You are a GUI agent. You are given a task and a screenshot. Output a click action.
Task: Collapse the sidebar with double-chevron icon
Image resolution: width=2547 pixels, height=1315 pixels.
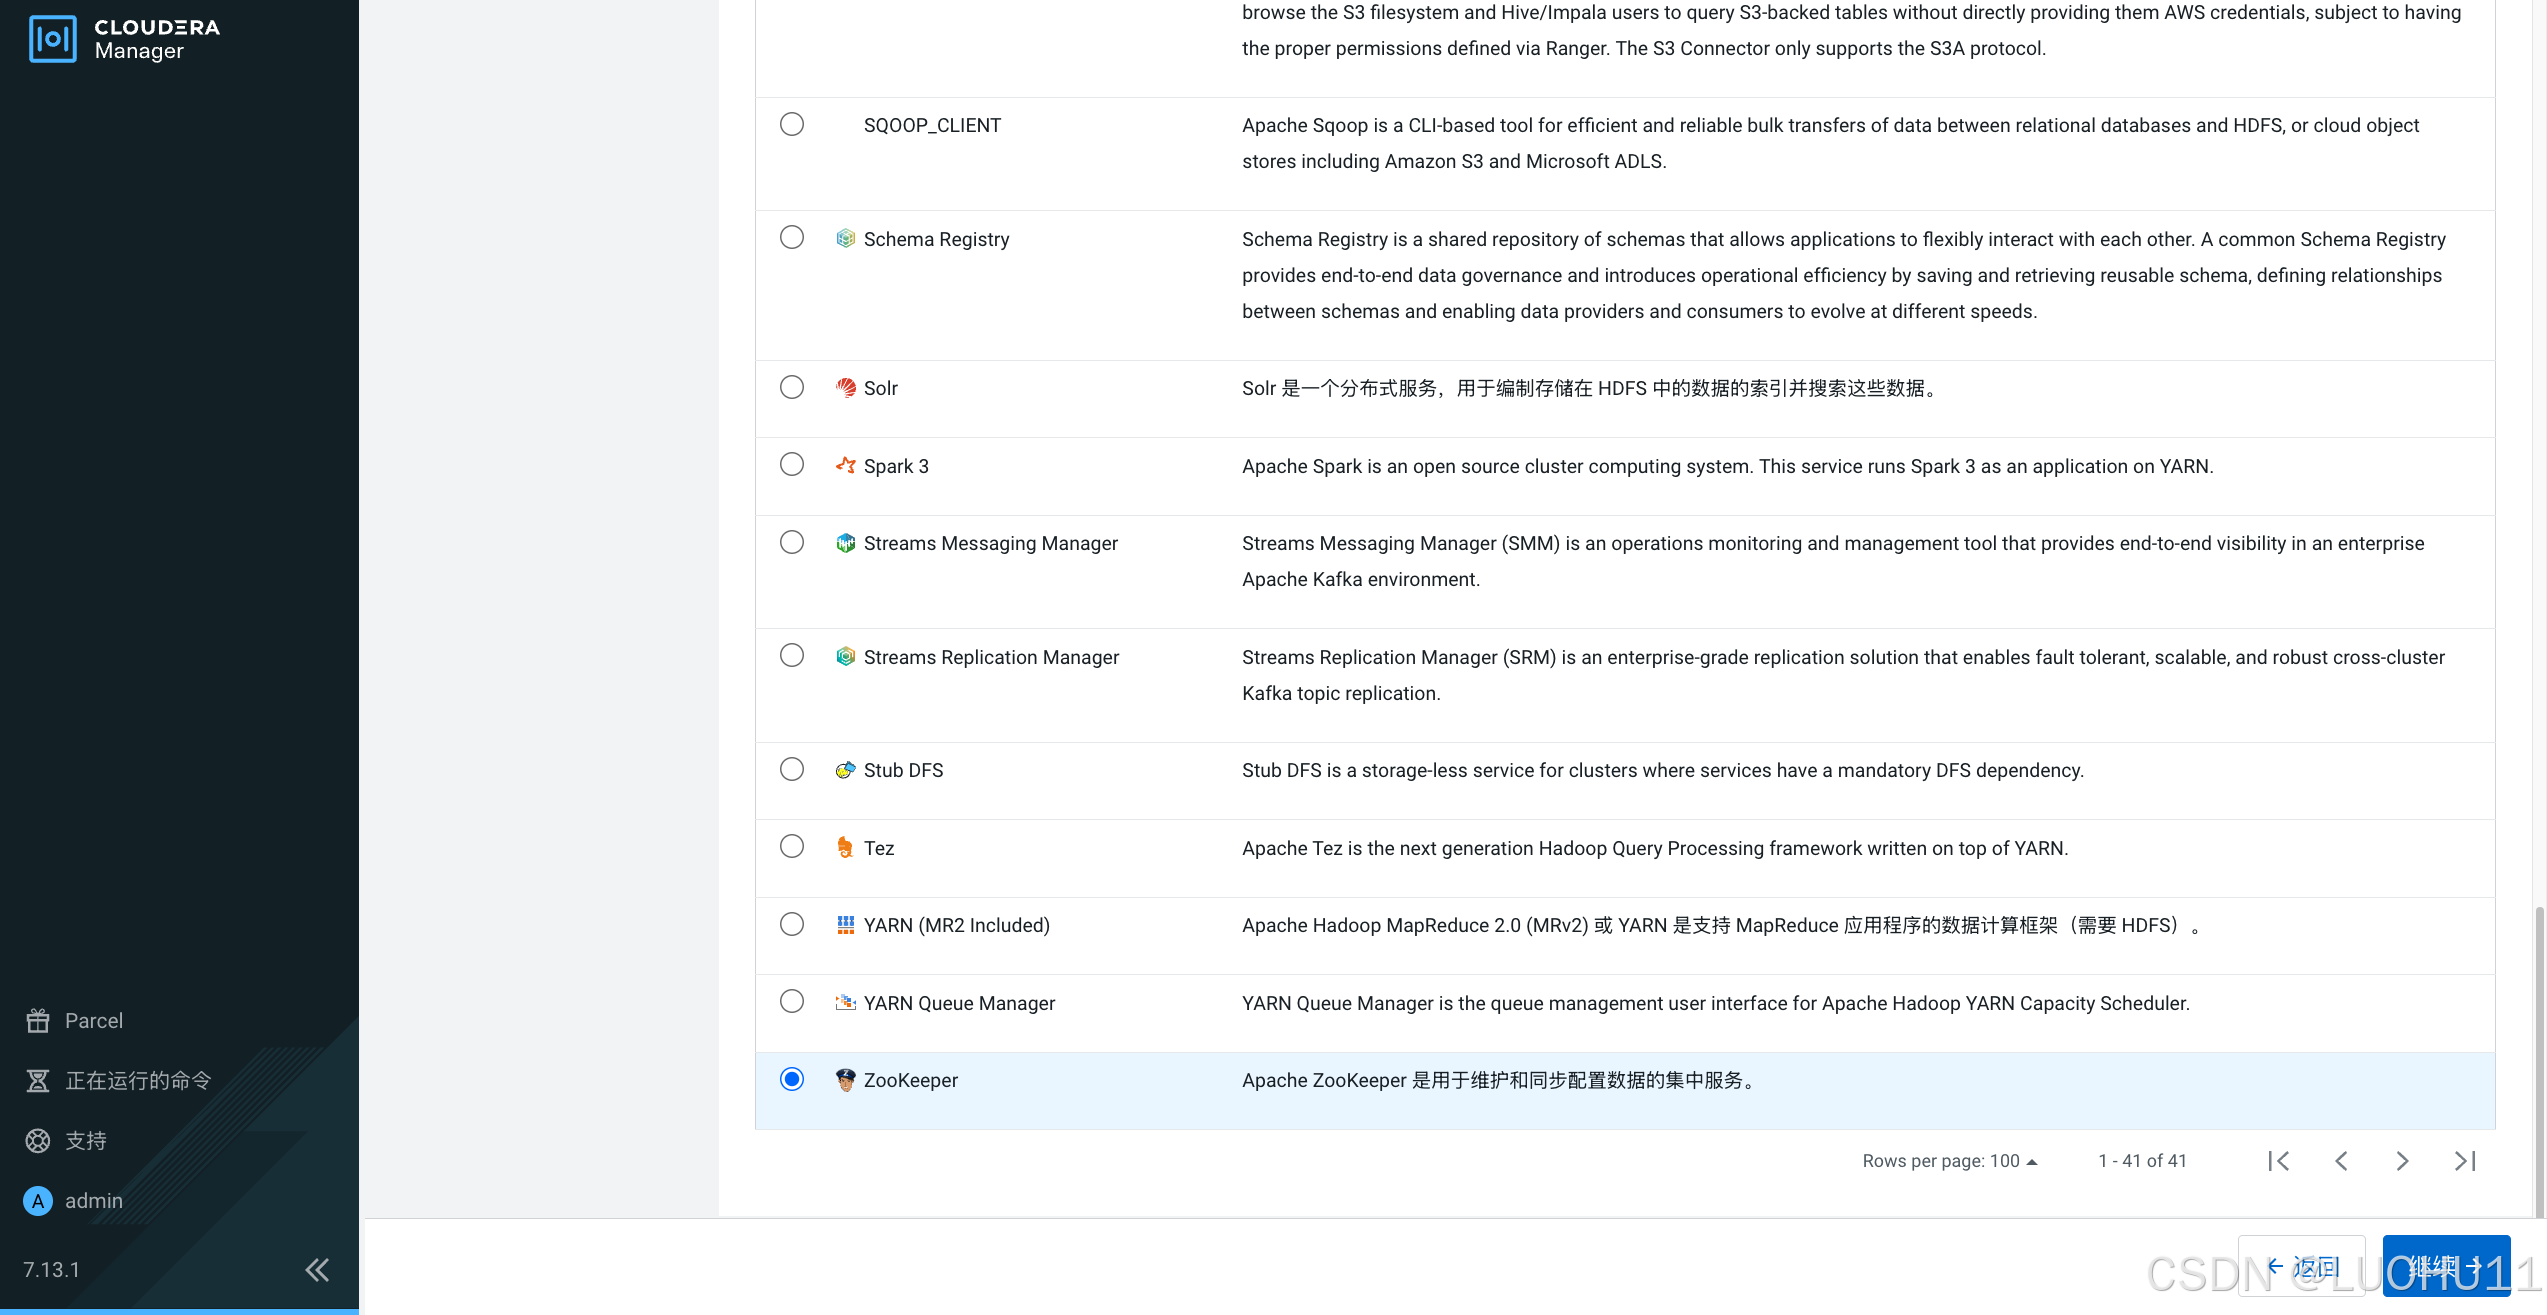[317, 1270]
